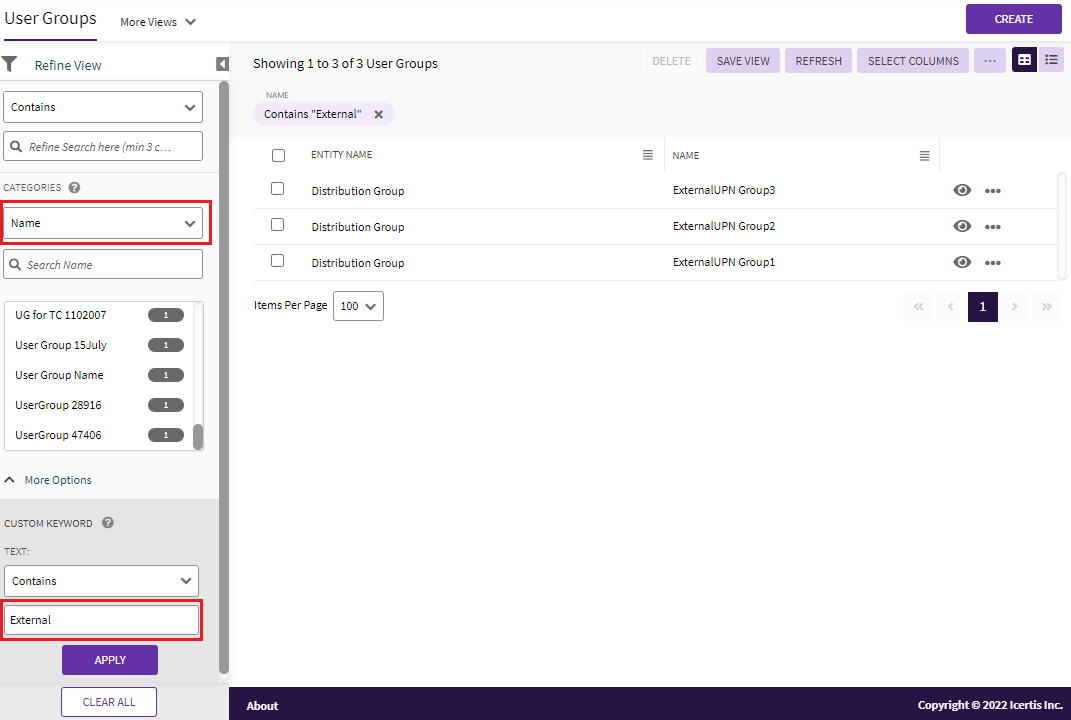Screen dimensions: 1071x720
Task: Open the Items Per Page dropdown
Action: pos(358,306)
